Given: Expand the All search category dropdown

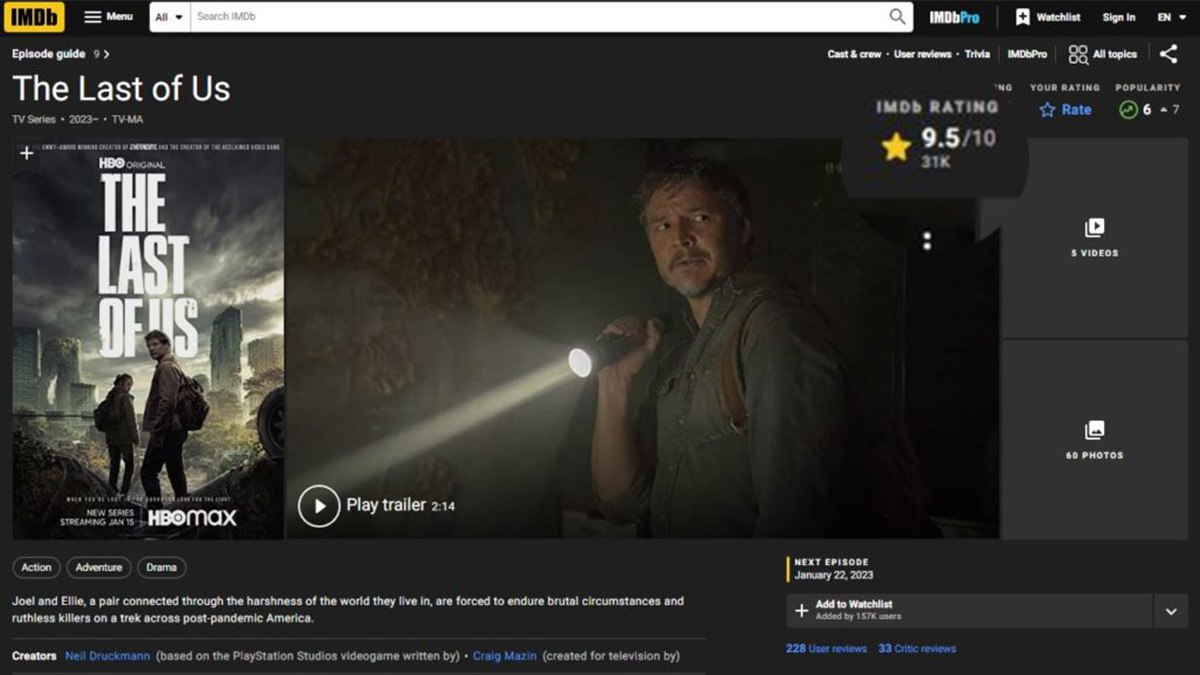Looking at the screenshot, I should [x=169, y=17].
